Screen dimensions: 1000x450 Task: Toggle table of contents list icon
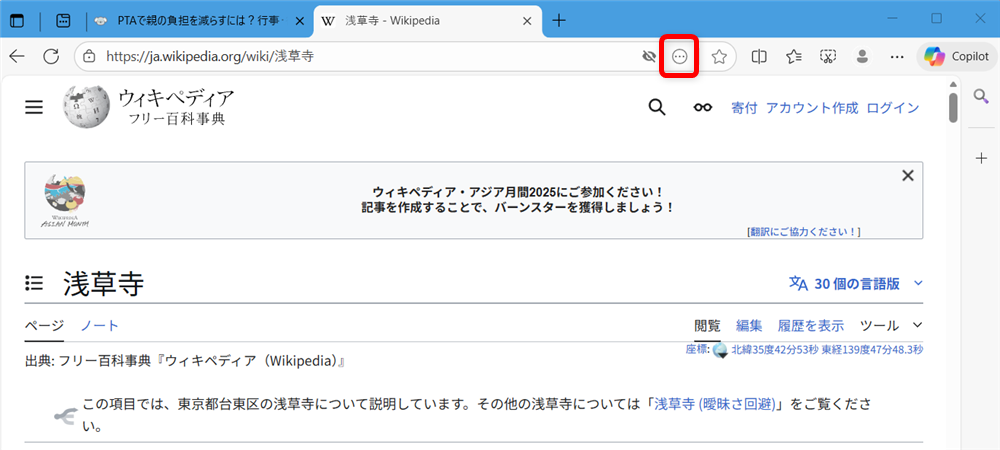coord(34,282)
